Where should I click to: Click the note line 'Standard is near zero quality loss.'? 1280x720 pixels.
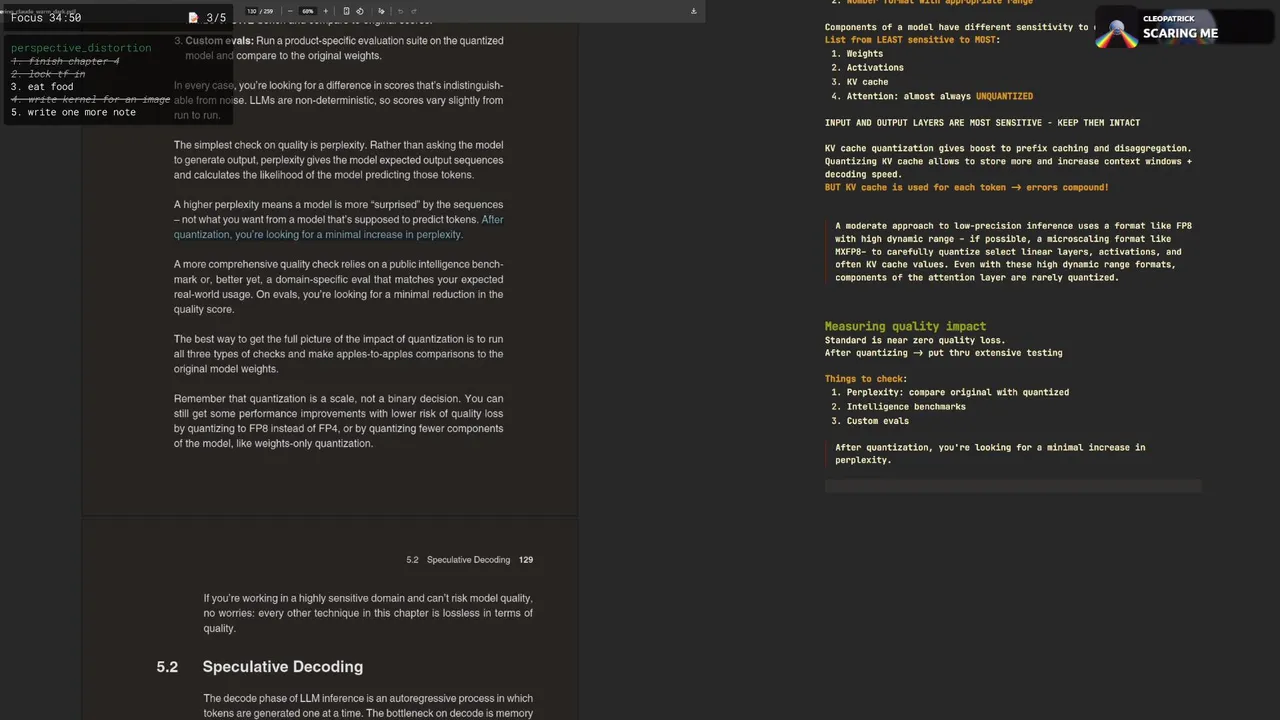tap(915, 340)
